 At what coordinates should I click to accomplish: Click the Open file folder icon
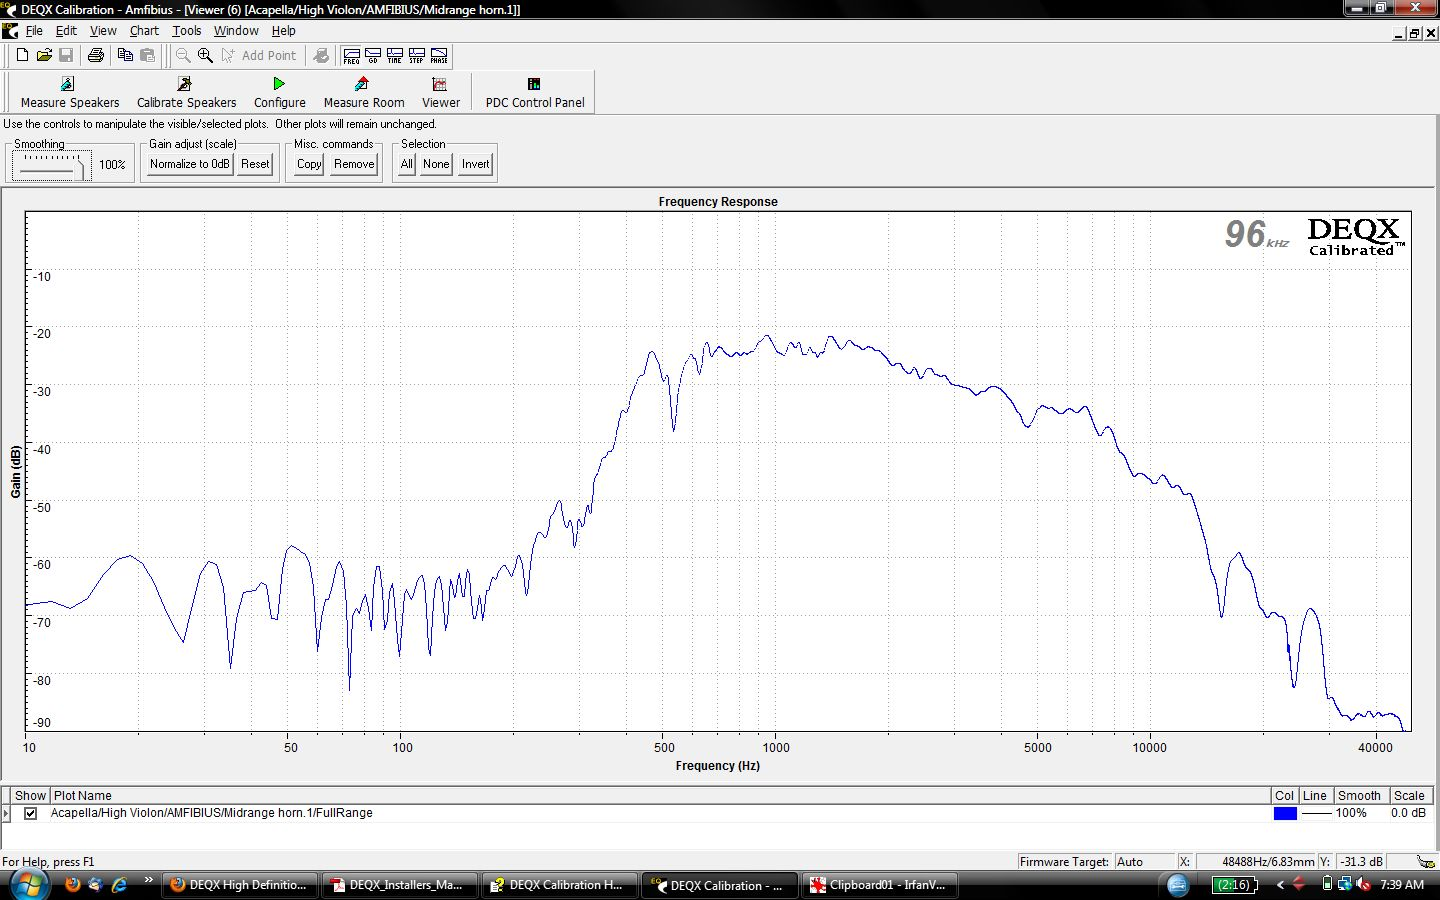[x=44, y=56]
